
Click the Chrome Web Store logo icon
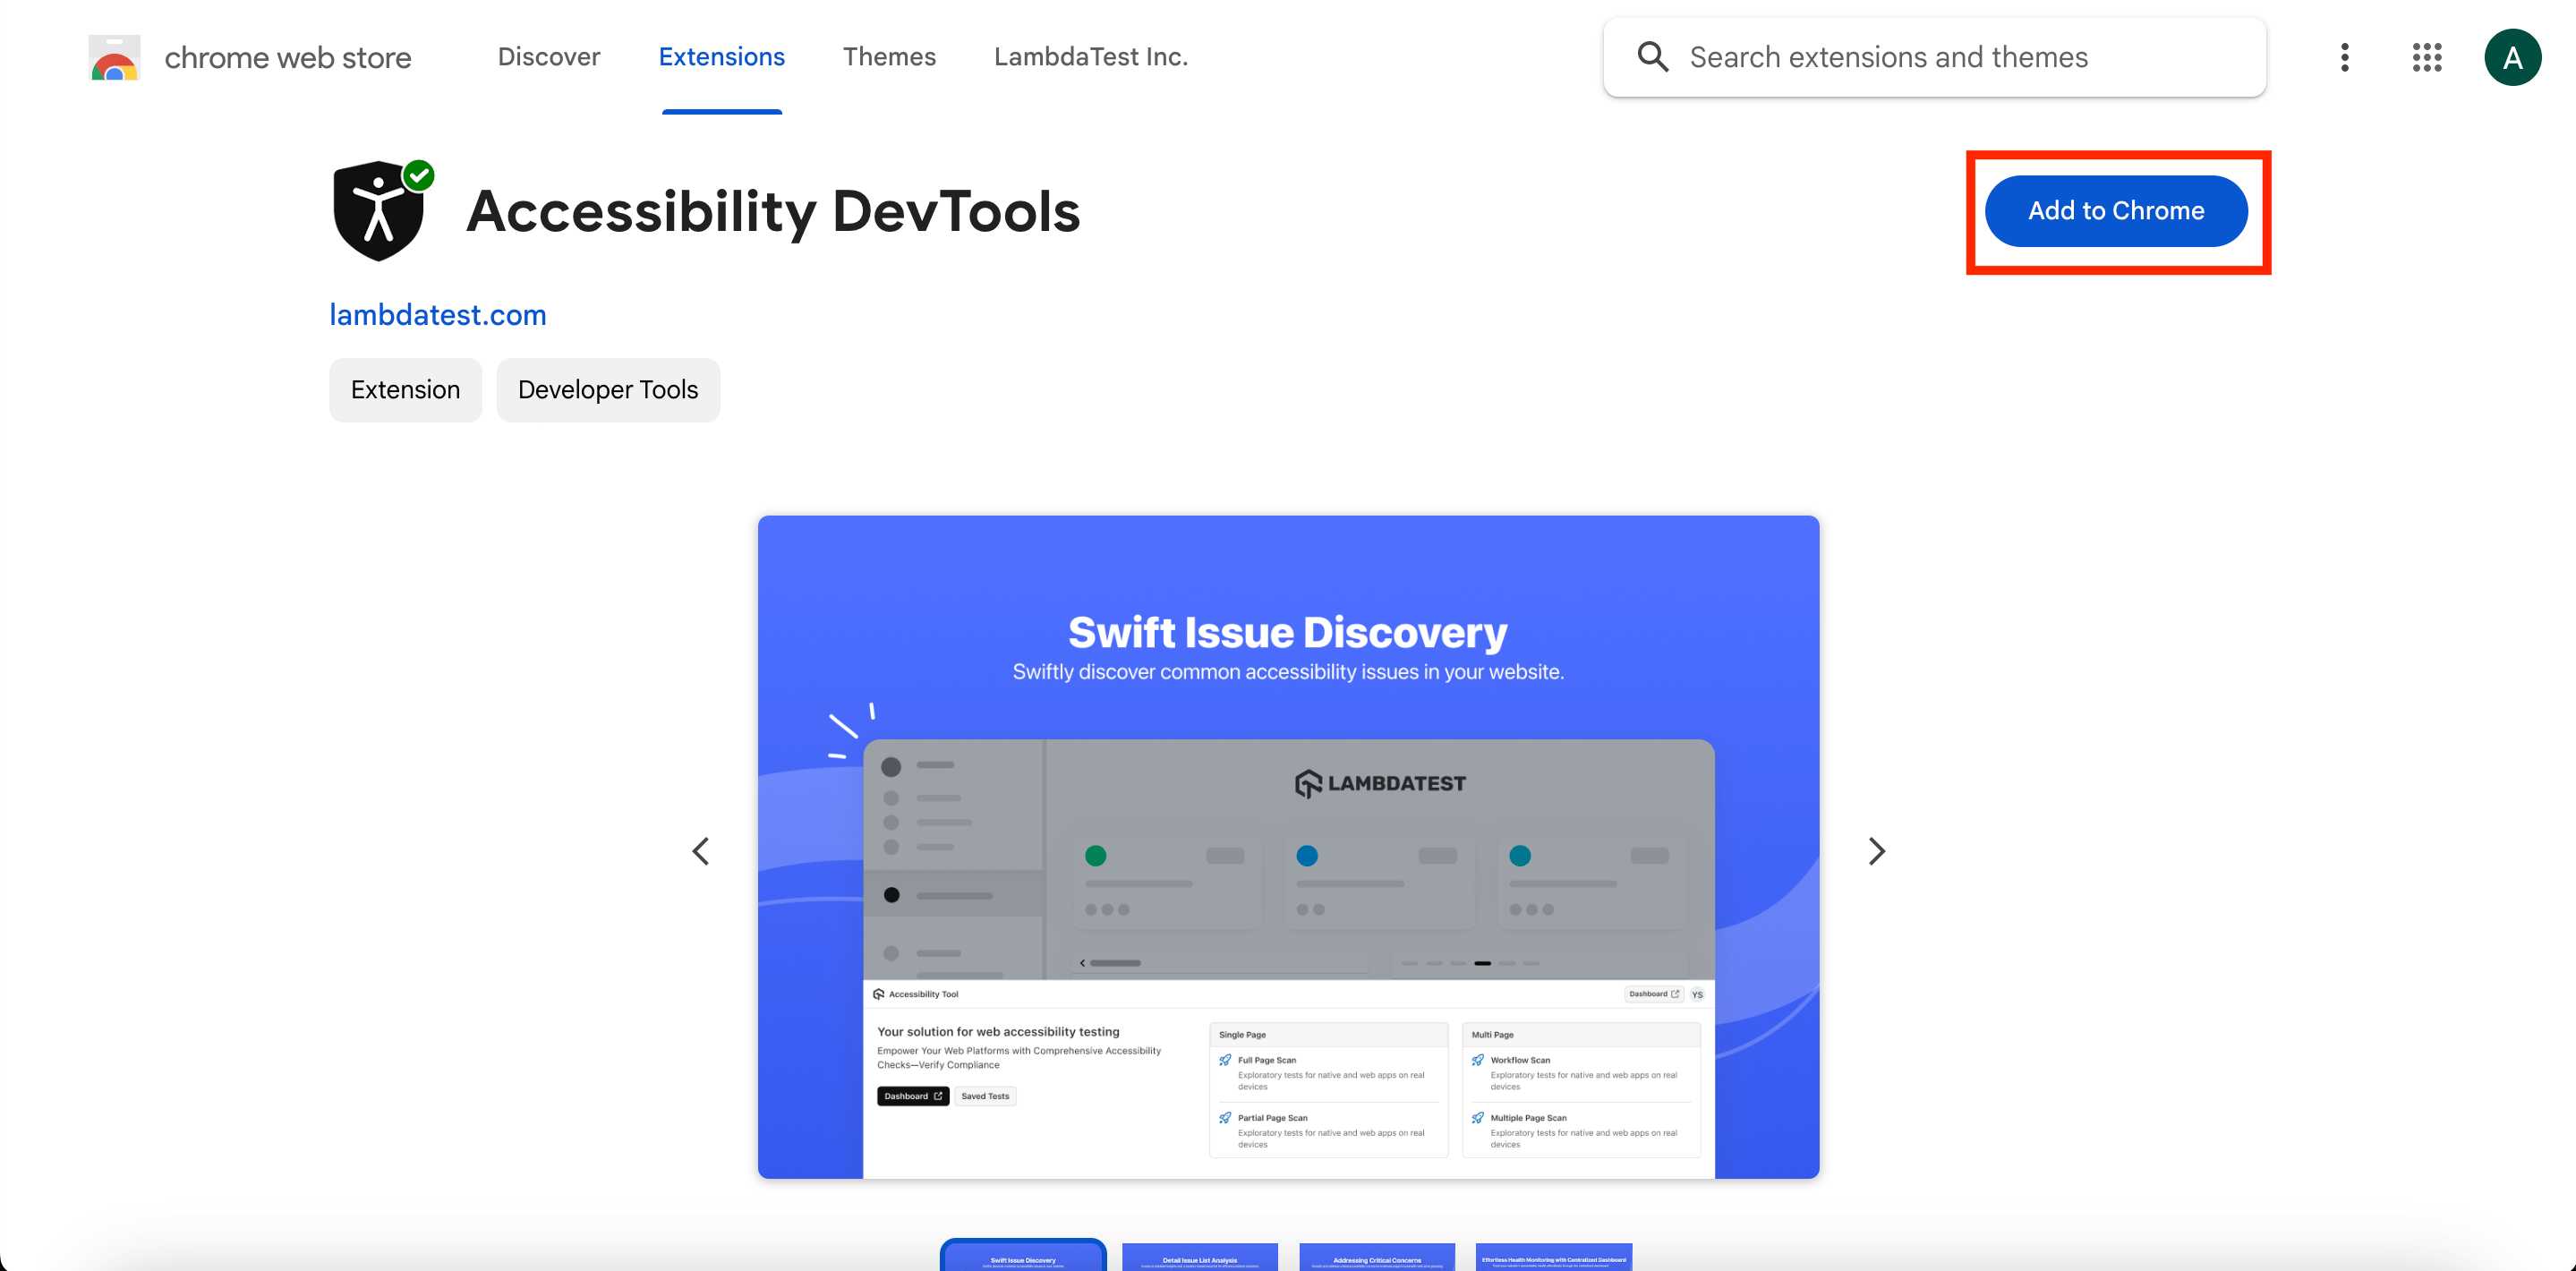coord(114,58)
